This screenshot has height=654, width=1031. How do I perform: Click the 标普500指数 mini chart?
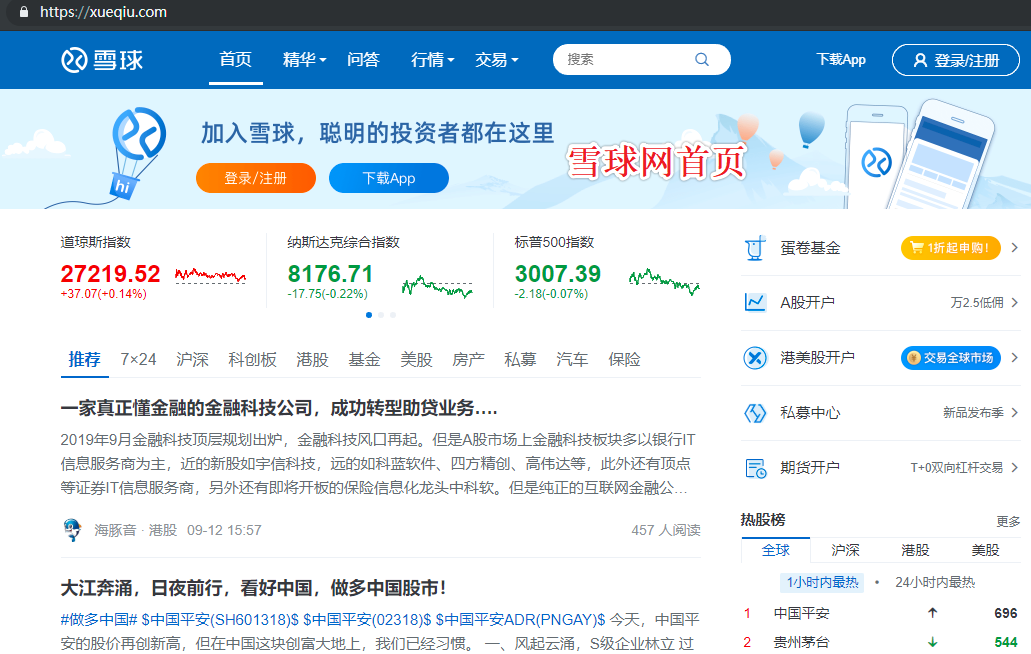click(664, 281)
